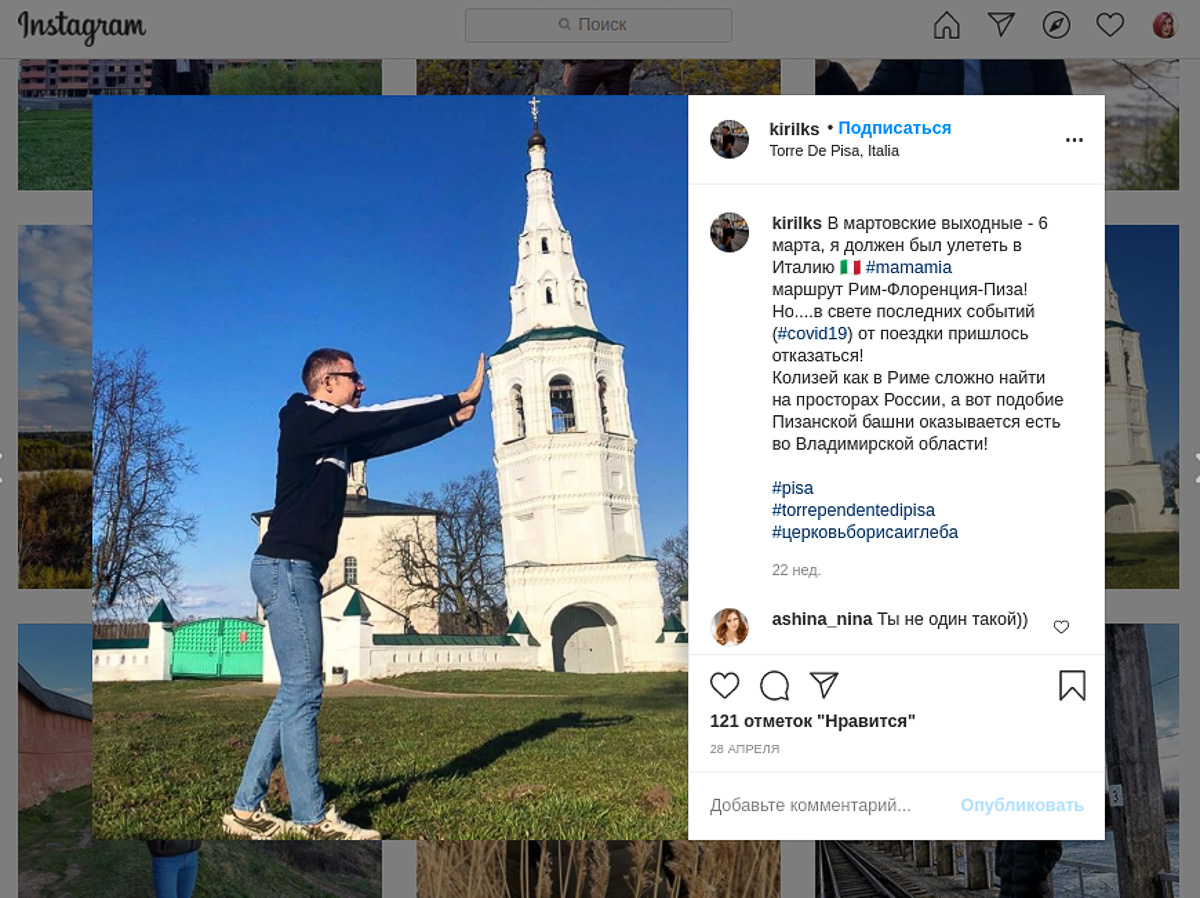
Task: Save the post with the bookmark icon
Action: 1071,686
